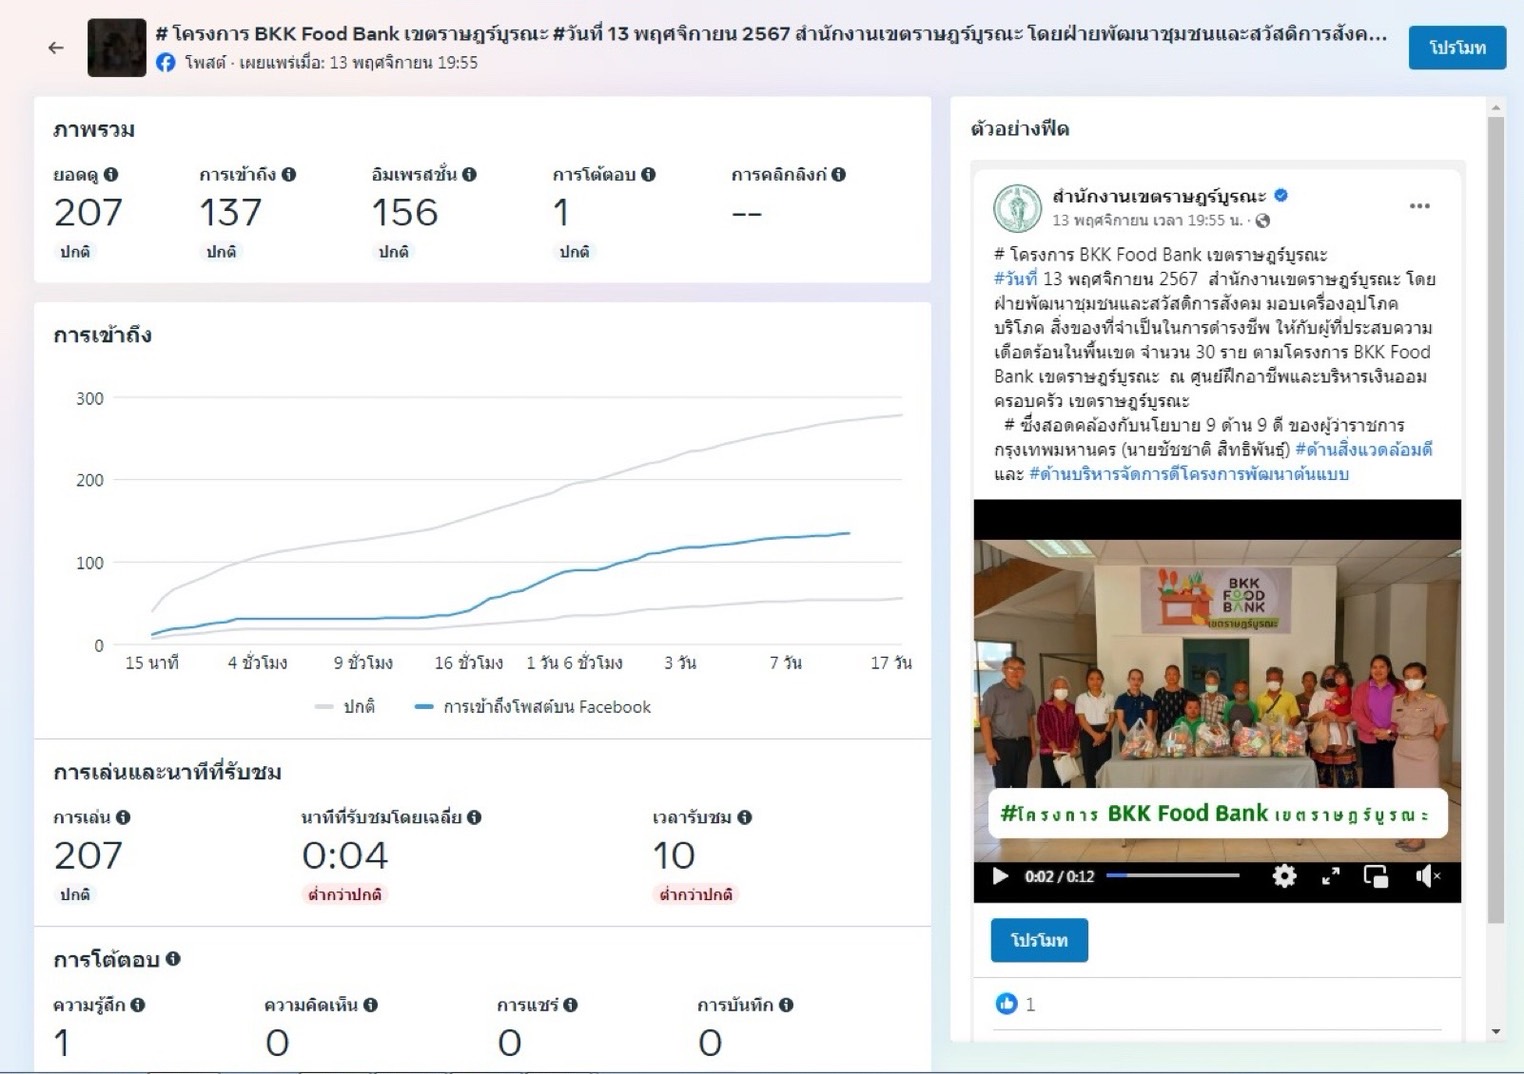Click hashtag #วันที่ in post text
The image size is (1524, 1074).
coord(1016,279)
